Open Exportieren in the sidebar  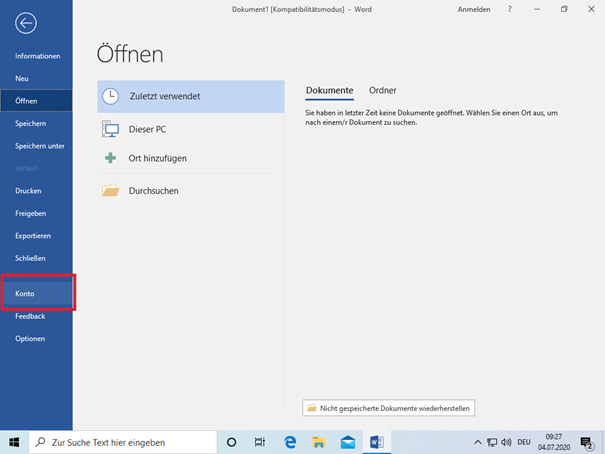(x=32, y=235)
